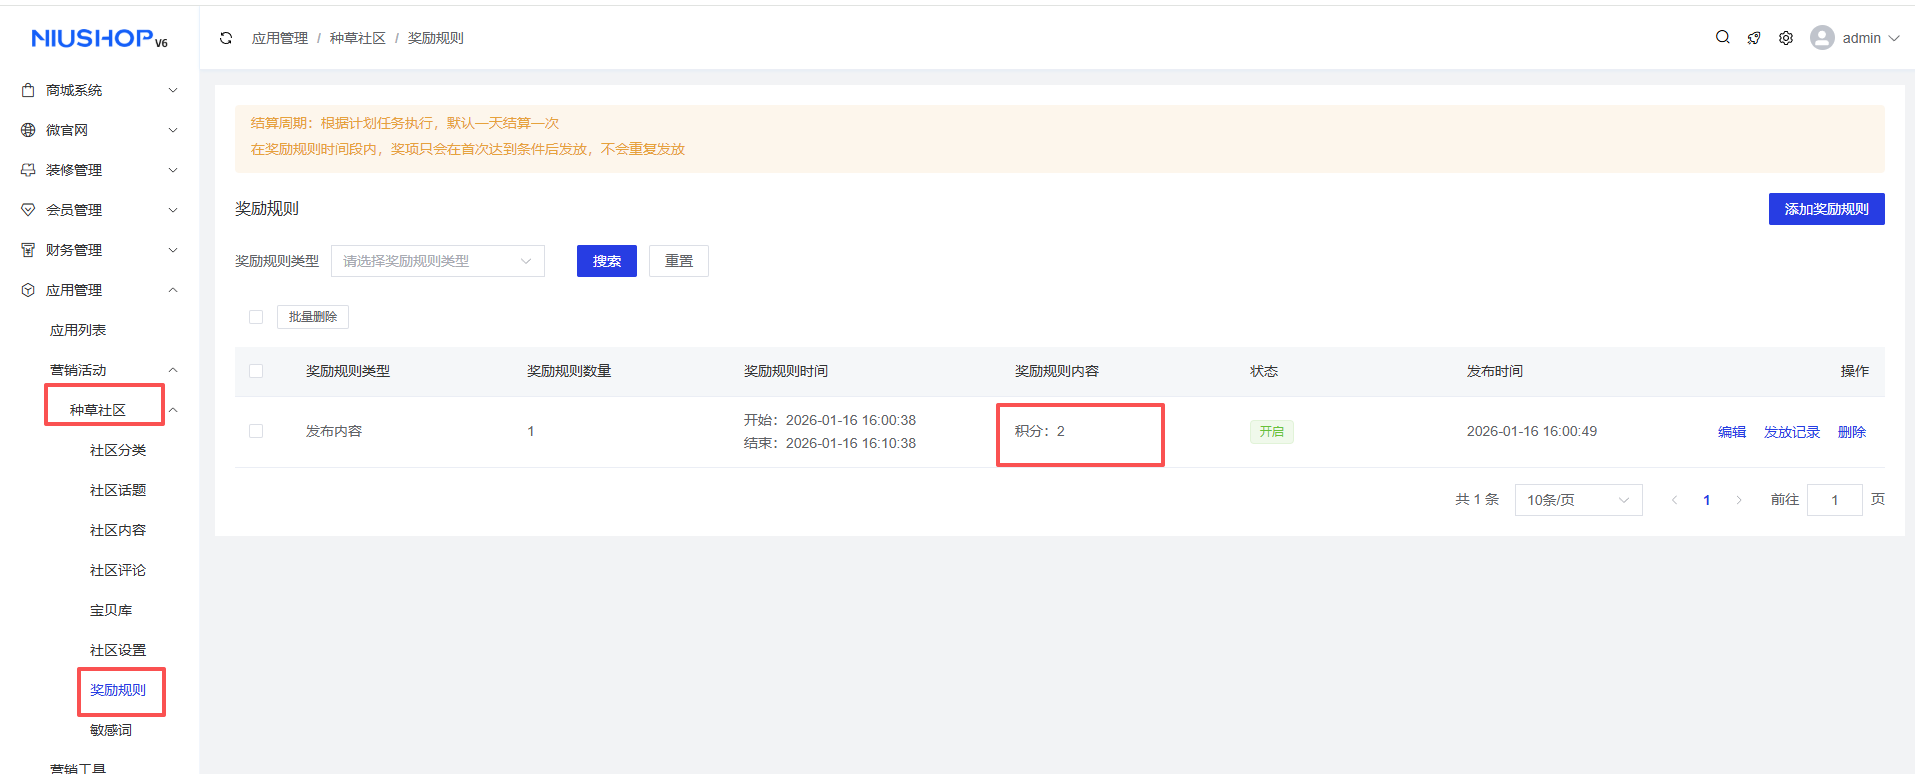Click the 微官网 globe icon in sidebar
This screenshot has height=774, width=1915.
[x=28, y=130]
